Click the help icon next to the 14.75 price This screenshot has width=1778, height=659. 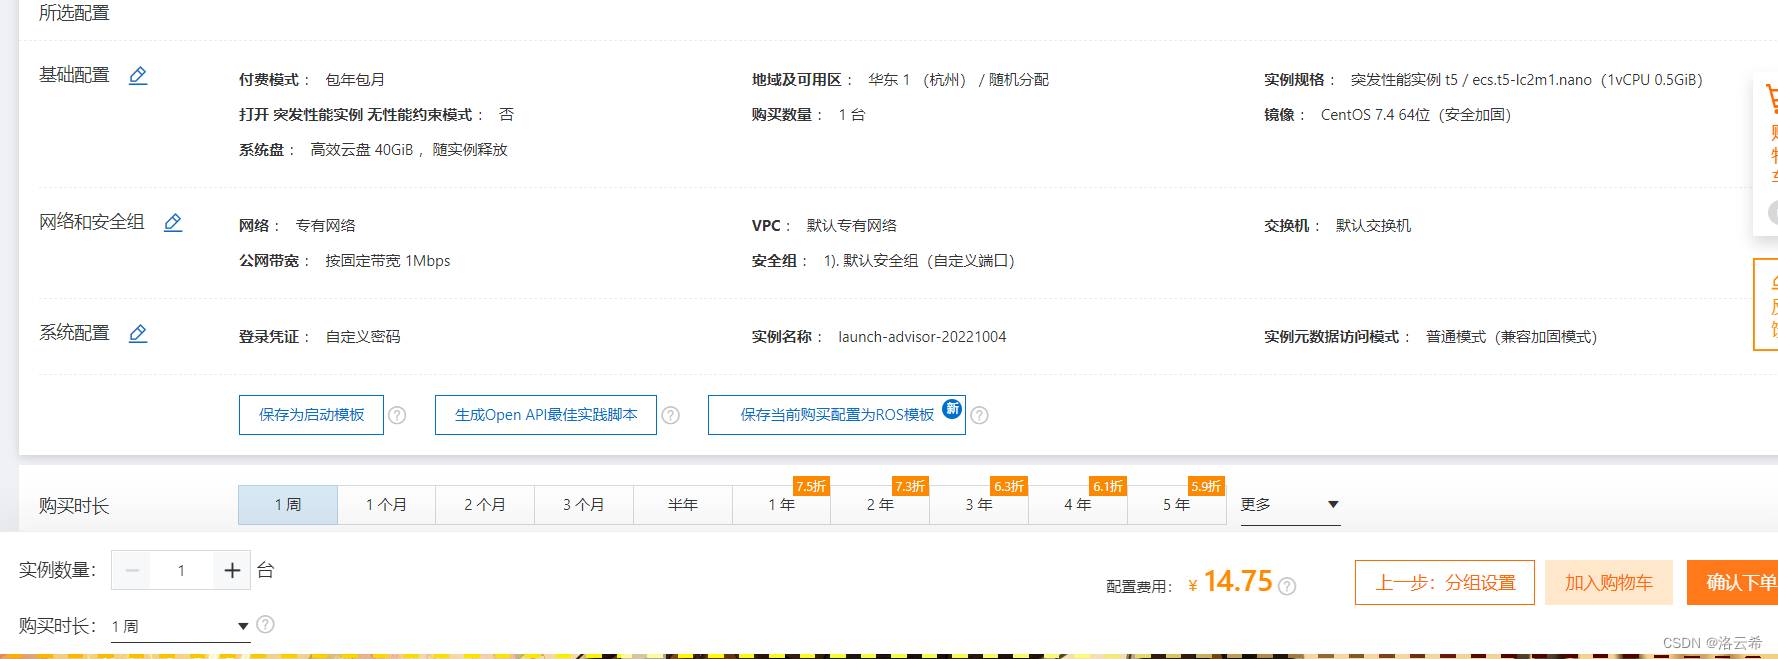[1287, 586]
